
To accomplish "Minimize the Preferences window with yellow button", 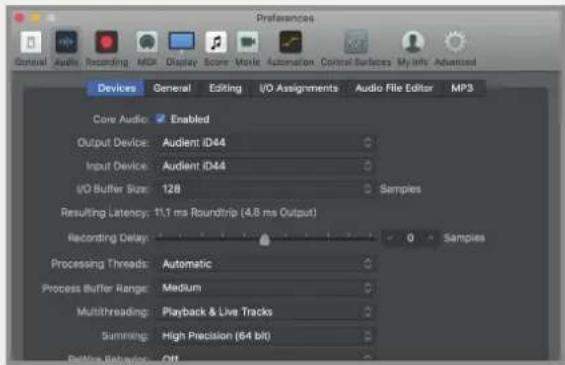I will coord(36,17).
